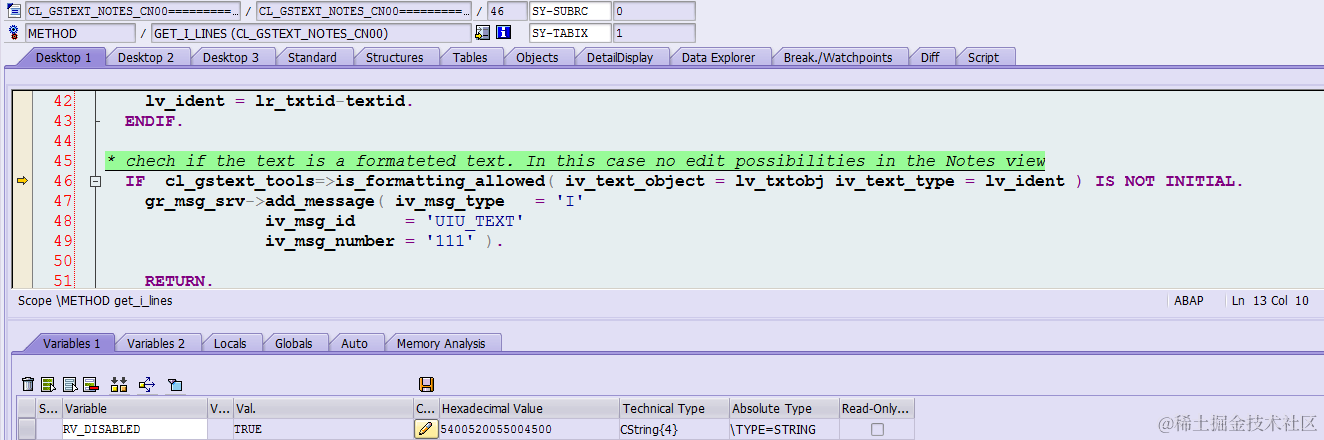Select the Desktop 1 tab

point(64,57)
